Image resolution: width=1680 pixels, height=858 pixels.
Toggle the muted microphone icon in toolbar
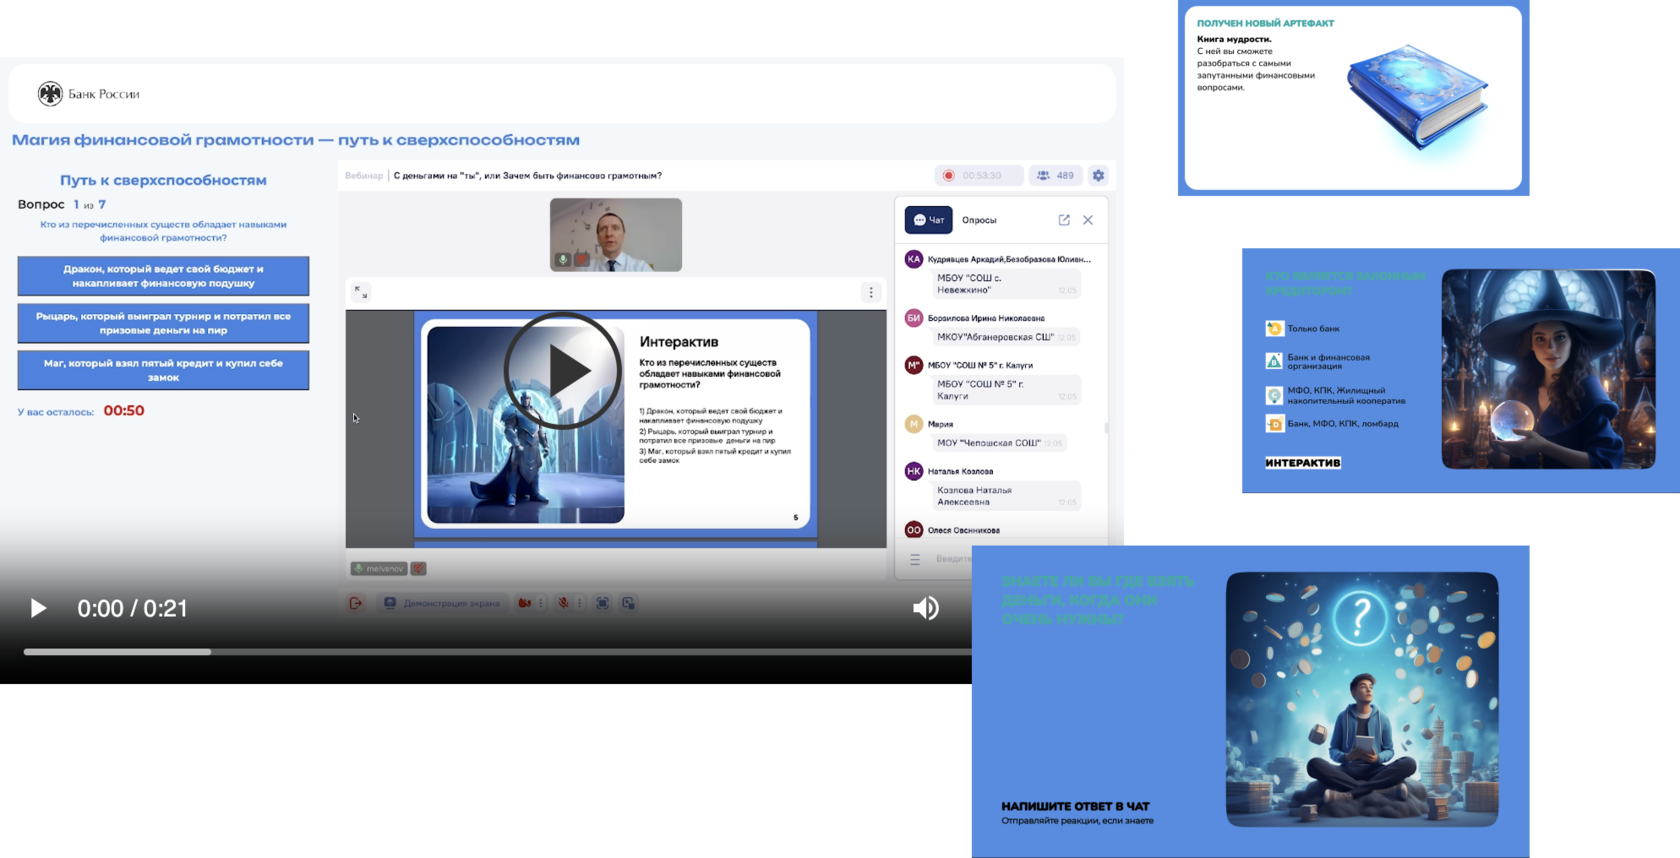coord(564,603)
